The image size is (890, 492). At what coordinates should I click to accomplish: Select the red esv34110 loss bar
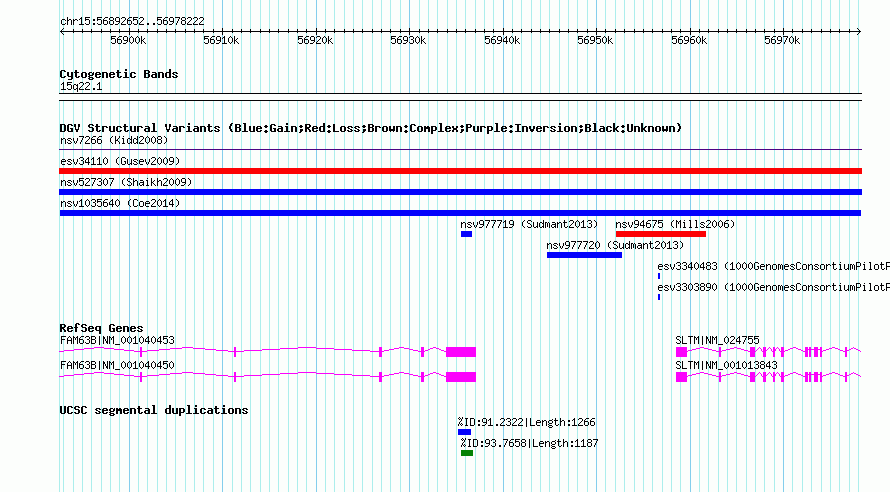pos(460,171)
